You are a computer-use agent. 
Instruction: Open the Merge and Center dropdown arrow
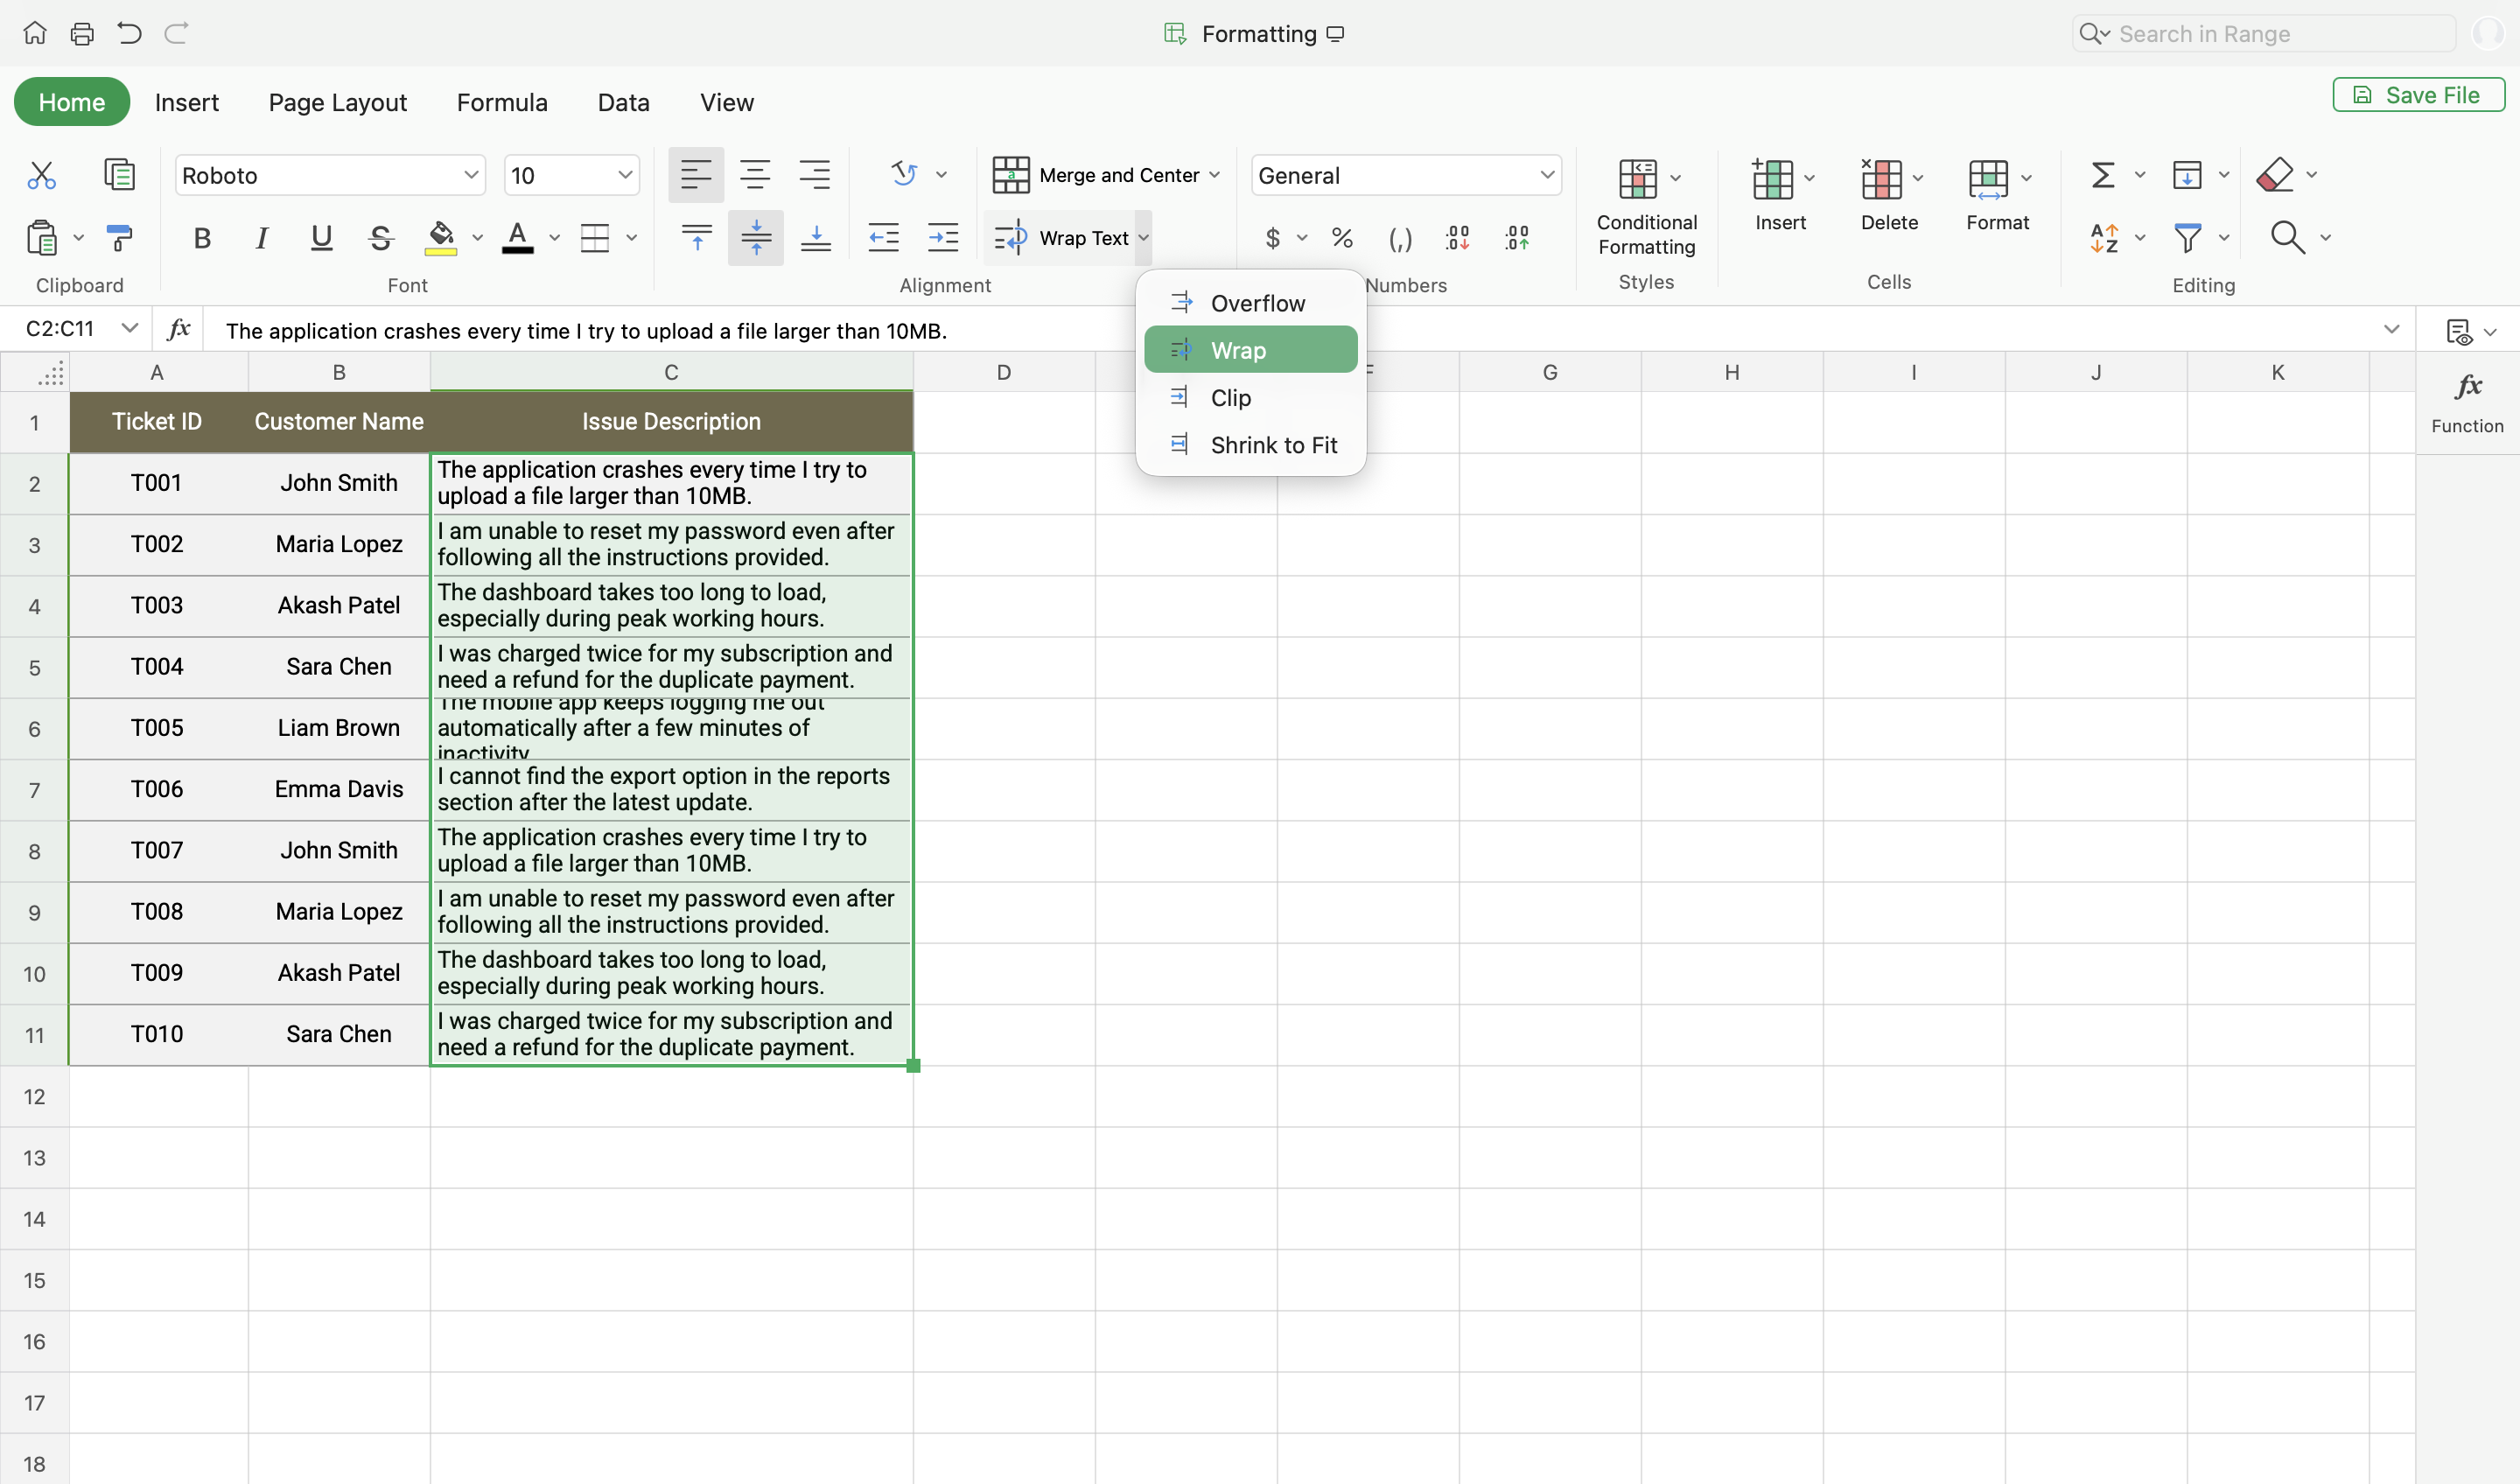pyautogui.click(x=1215, y=175)
